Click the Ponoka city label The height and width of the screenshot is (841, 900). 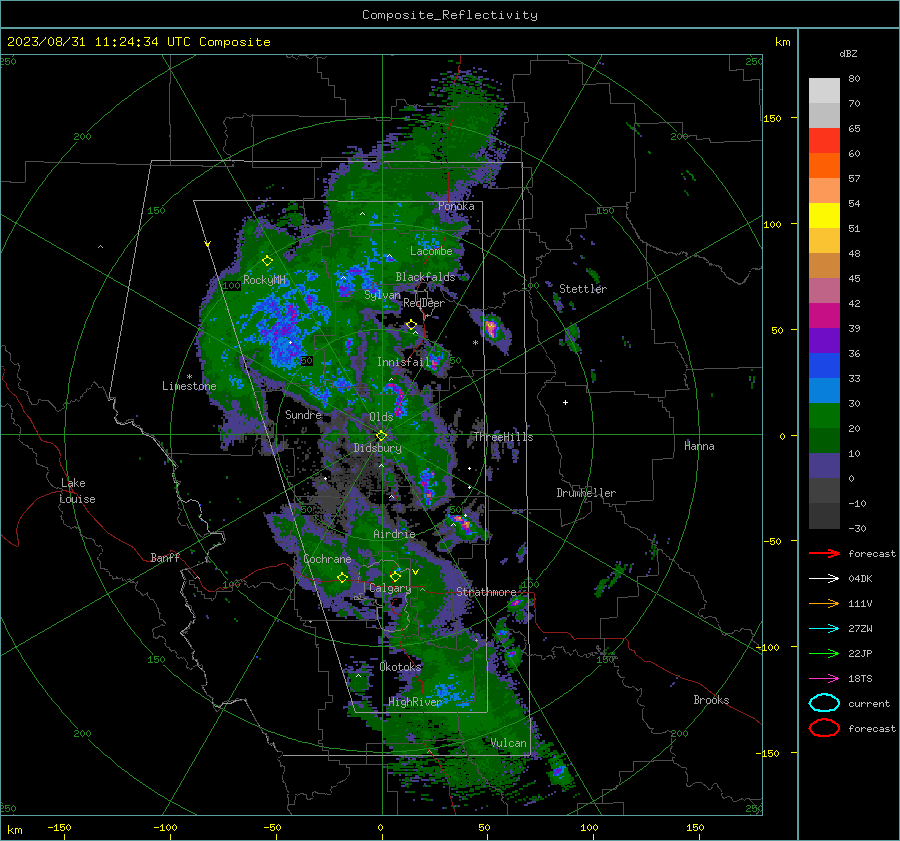[456, 206]
